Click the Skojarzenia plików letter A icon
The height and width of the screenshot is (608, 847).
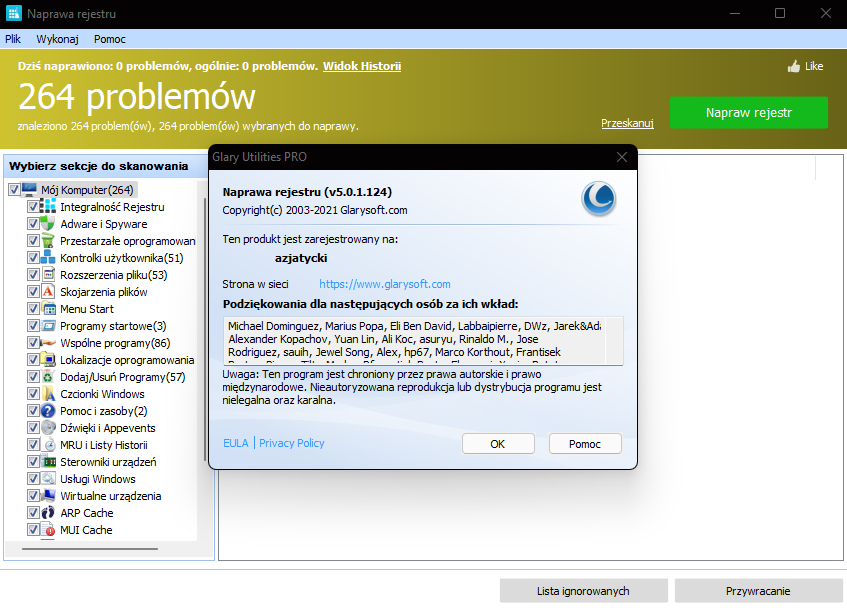[x=48, y=292]
